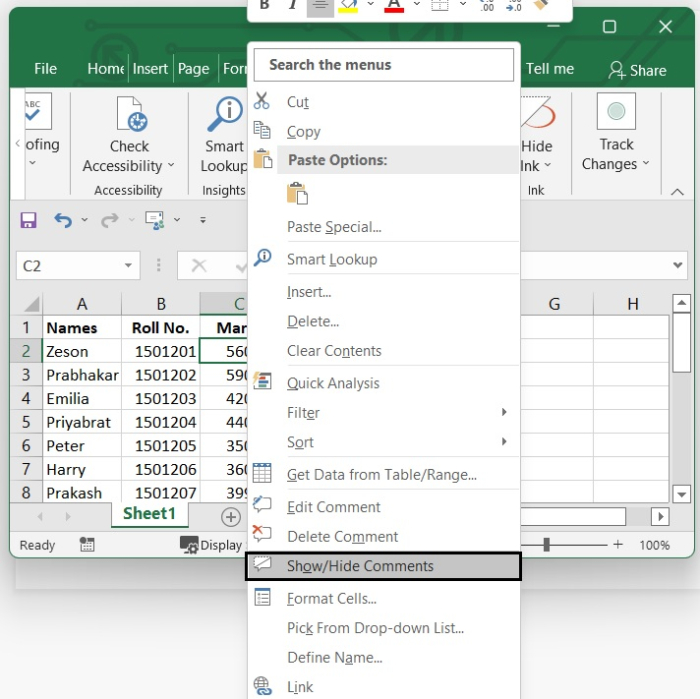Click the macro recording icon in status bar

click(x=87, y=544)
